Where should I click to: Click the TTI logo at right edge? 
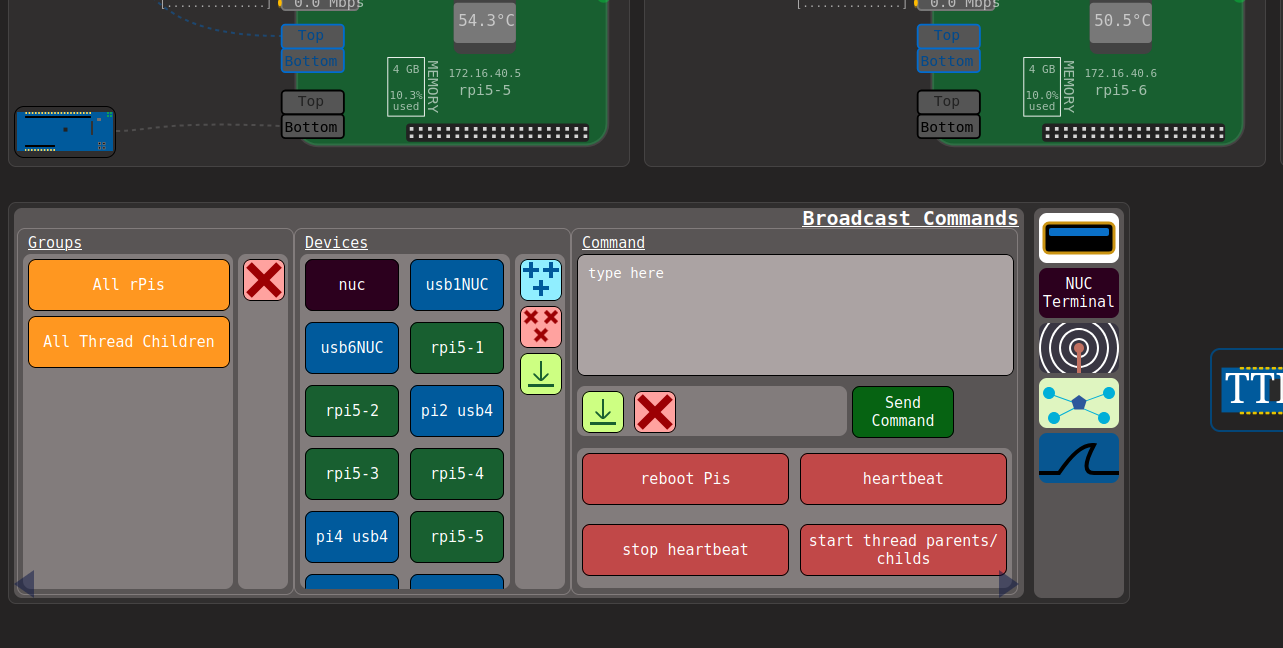pos(1247,390)
